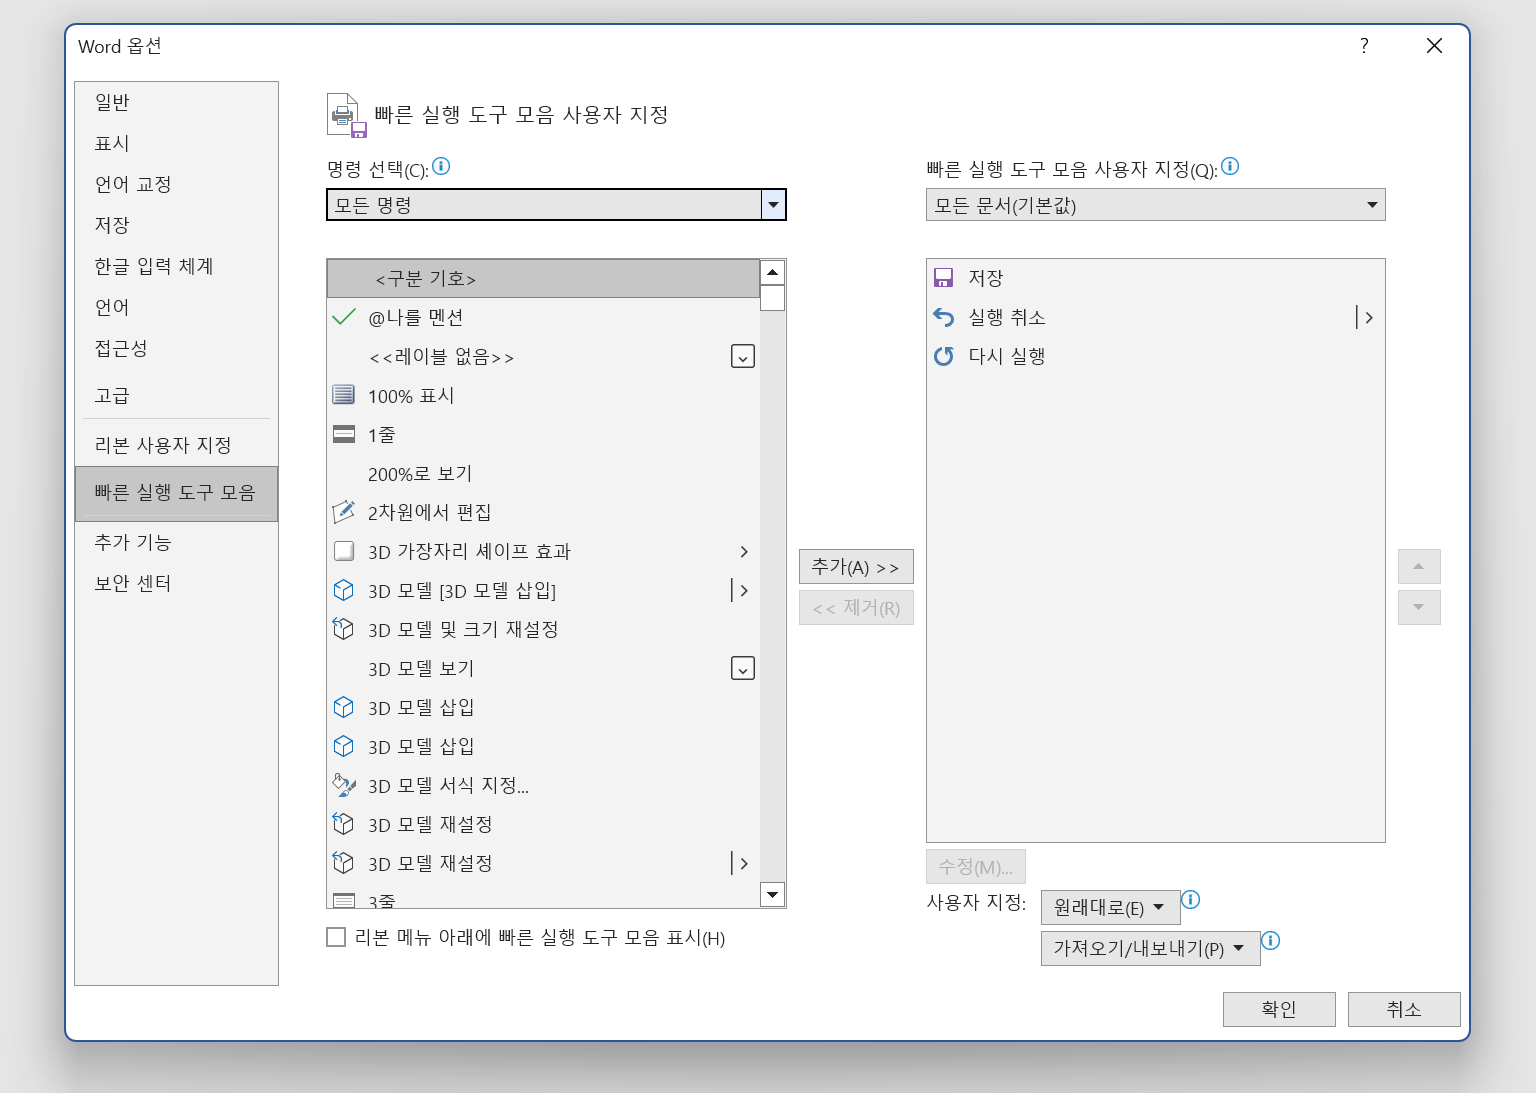This screenshot has height=1093, width=1536.
Task: Click the info icon beside 빠른 실행 도구 모음 사용자 지정(Q)
Action: [1230, 166]
